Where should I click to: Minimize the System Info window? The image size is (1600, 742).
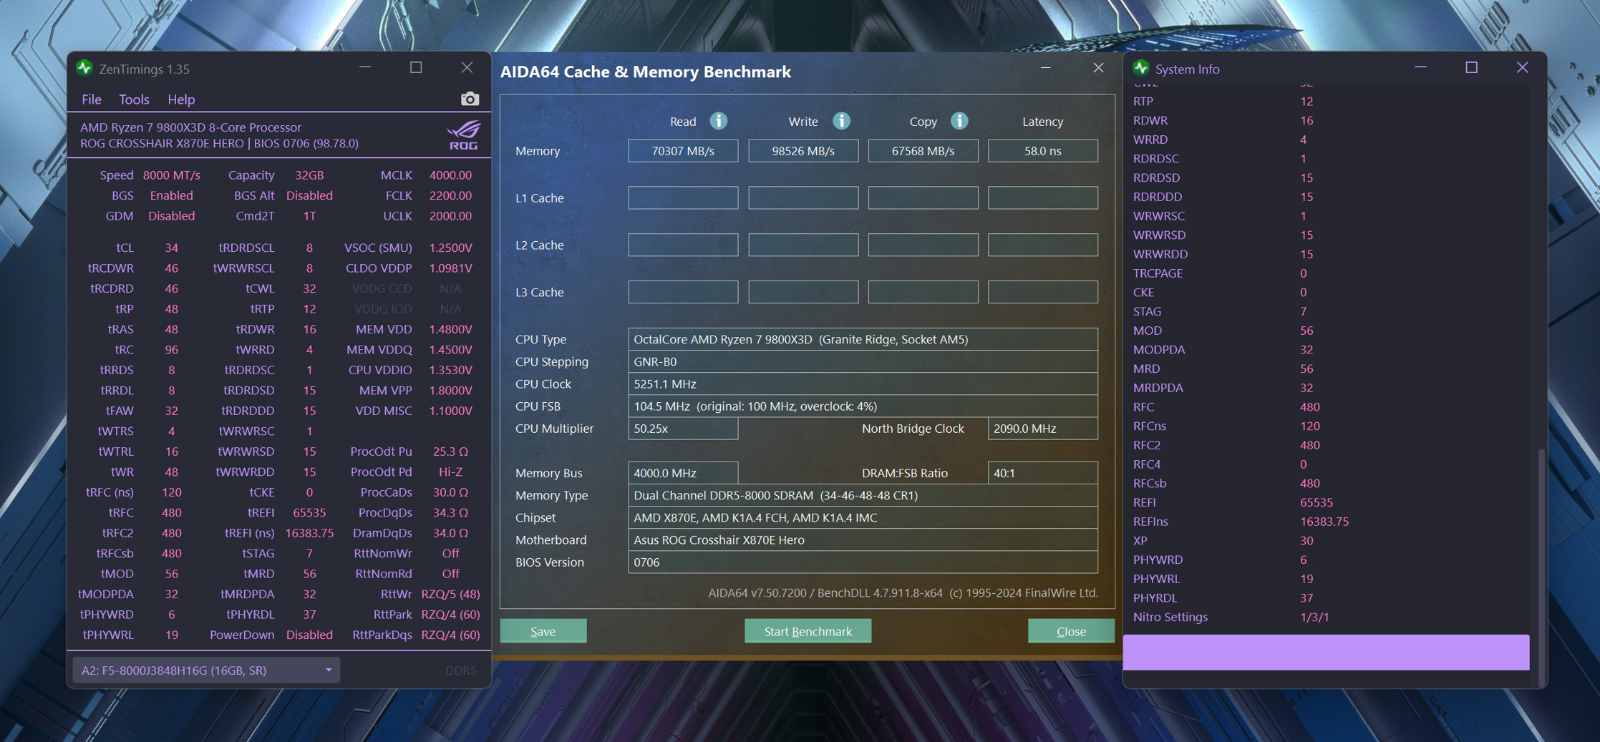tap(1421, 67)
